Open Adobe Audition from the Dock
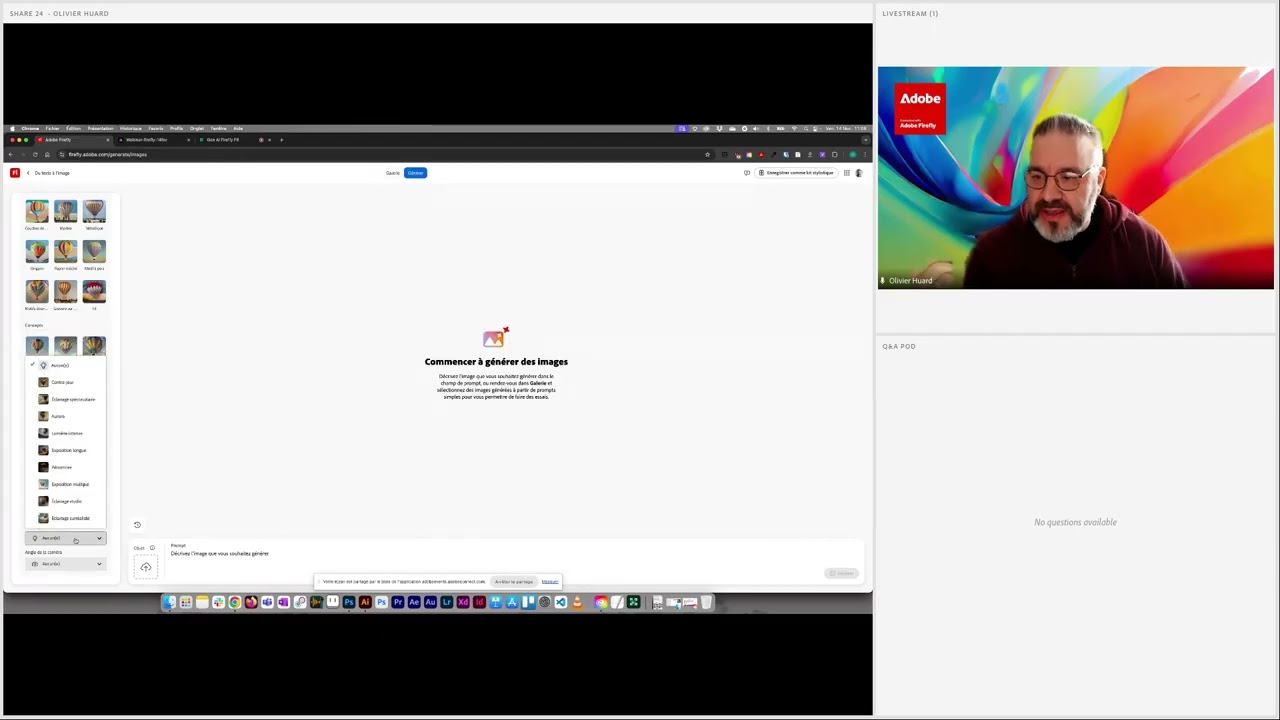Image resolution: width=1280 pixels, height=720 pixels. 430,602
